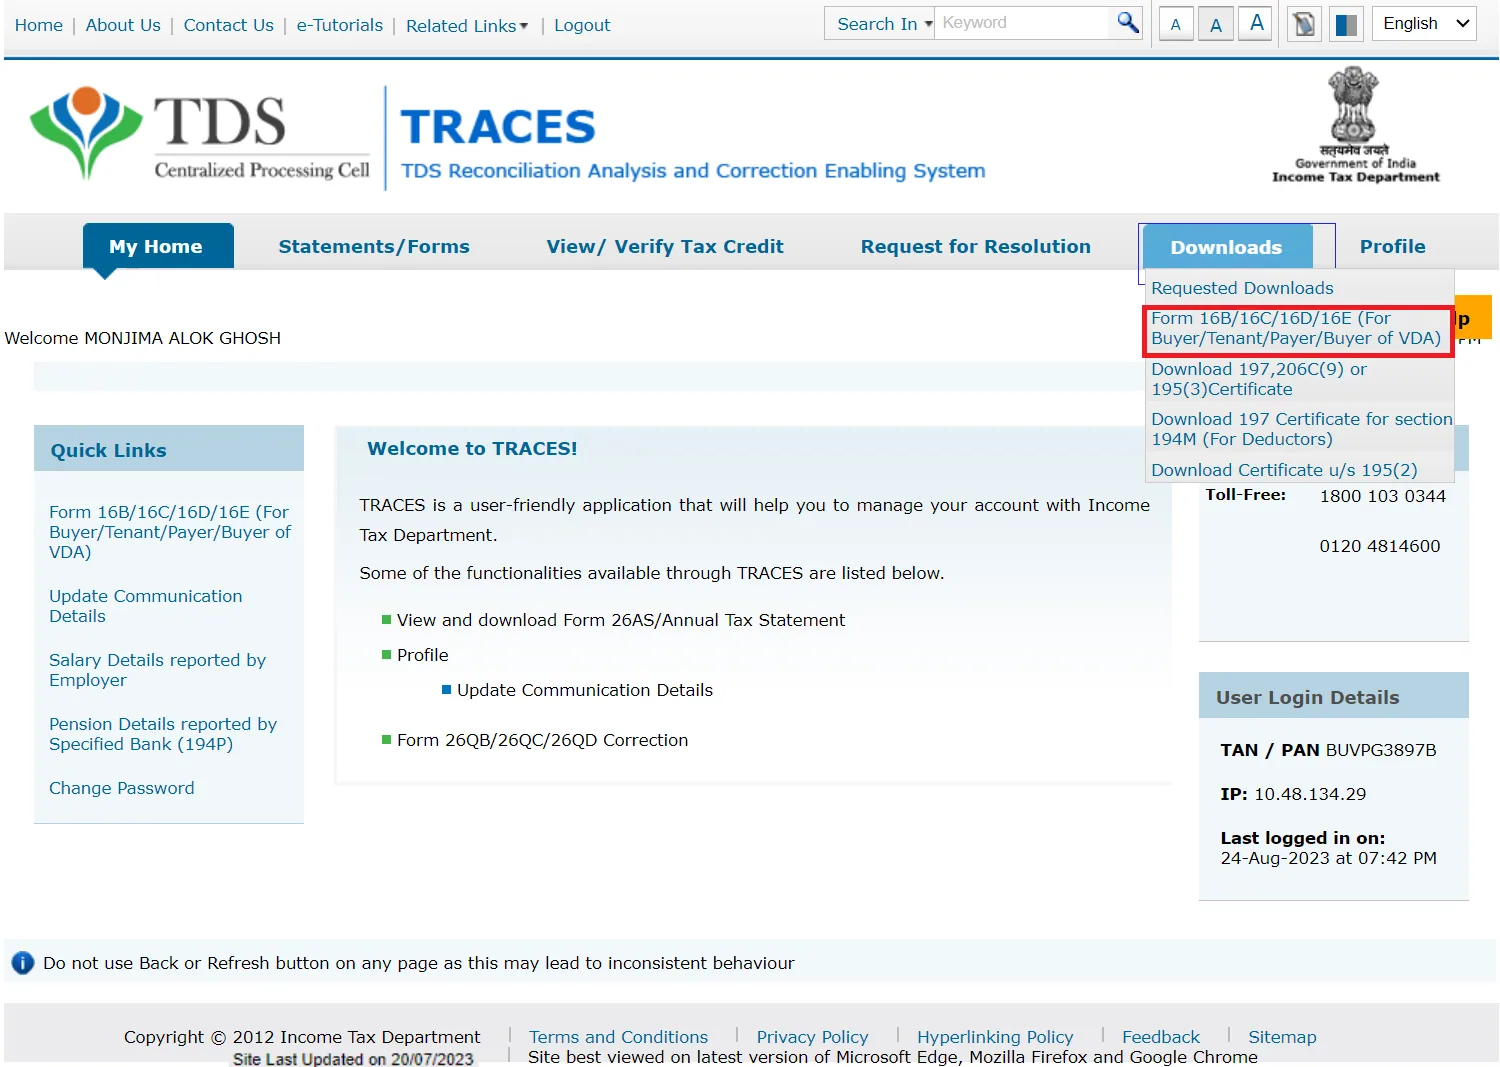
Task: Click the Government of India emblem
Action: [x=1355, y=124]
